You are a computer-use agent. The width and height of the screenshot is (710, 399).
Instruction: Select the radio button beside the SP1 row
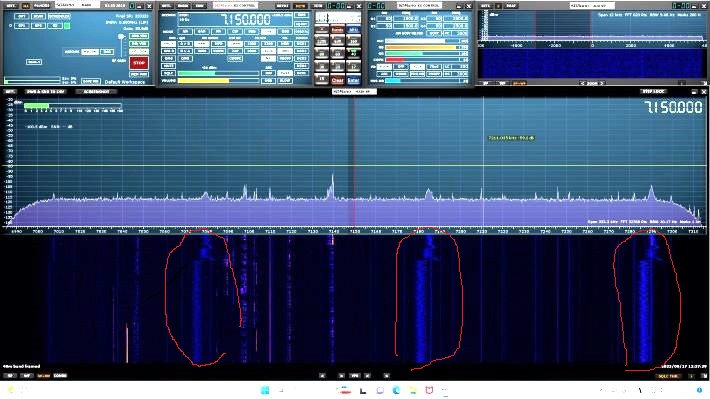pos(10,26)
